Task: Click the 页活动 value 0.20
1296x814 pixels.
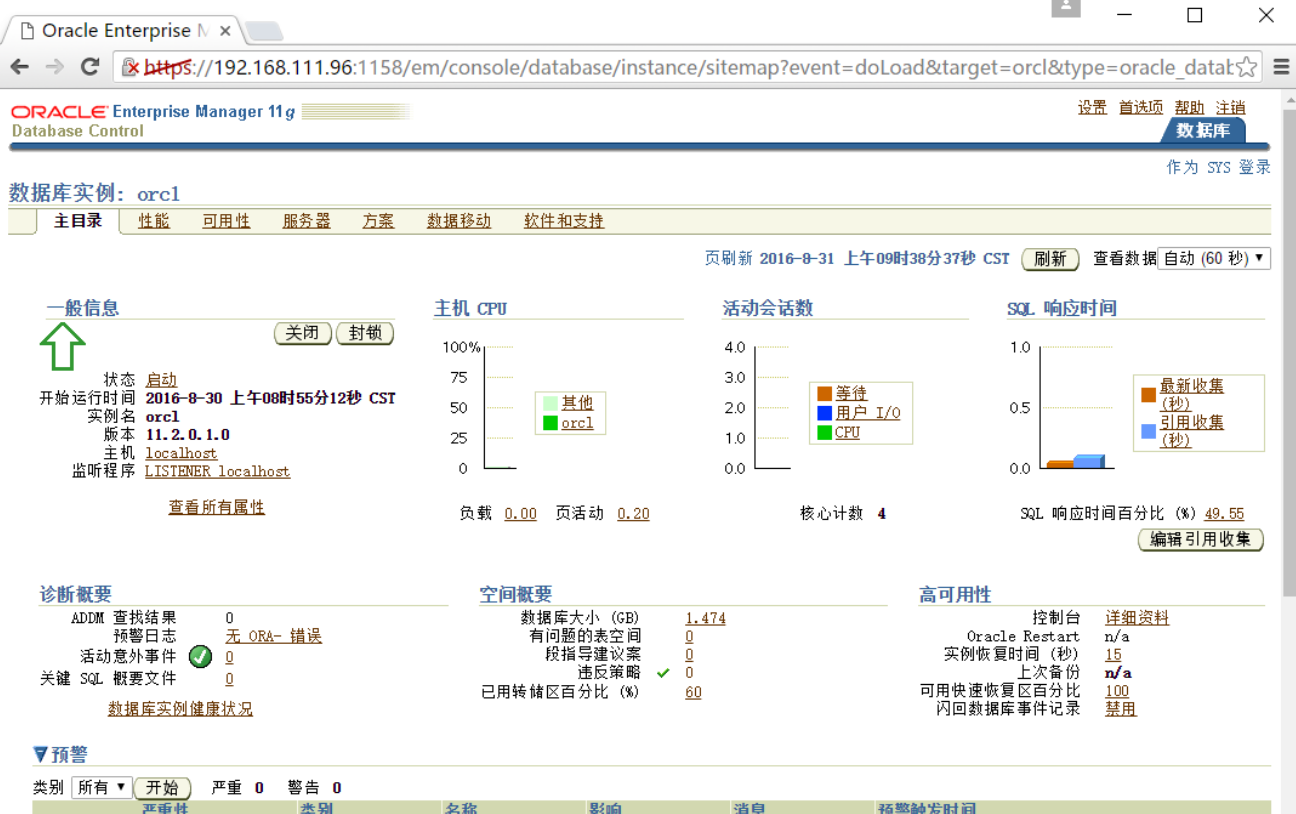Action: pyautogui.click(x=633, y=513)
